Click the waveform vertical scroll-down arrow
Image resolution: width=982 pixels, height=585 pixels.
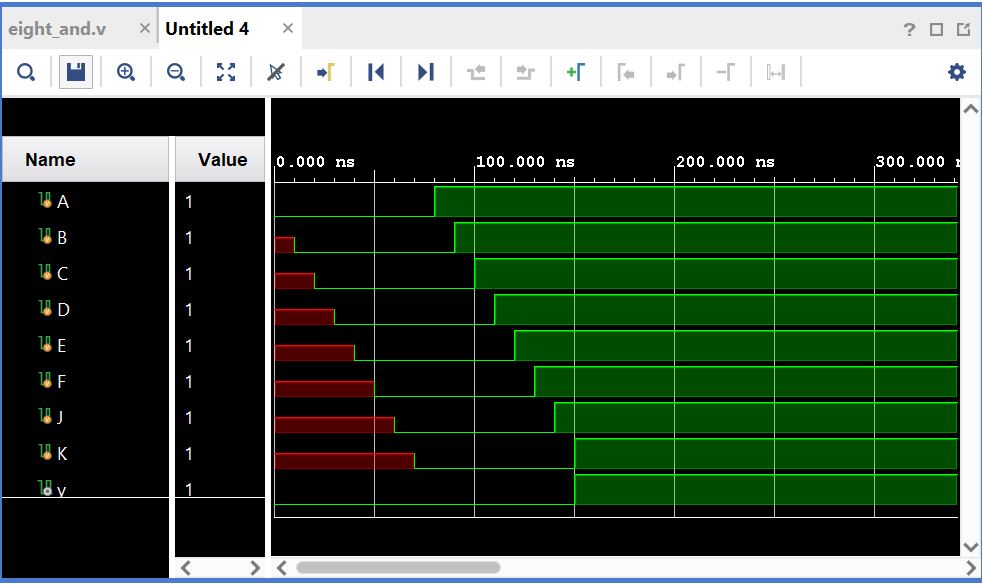pos(971,547)
